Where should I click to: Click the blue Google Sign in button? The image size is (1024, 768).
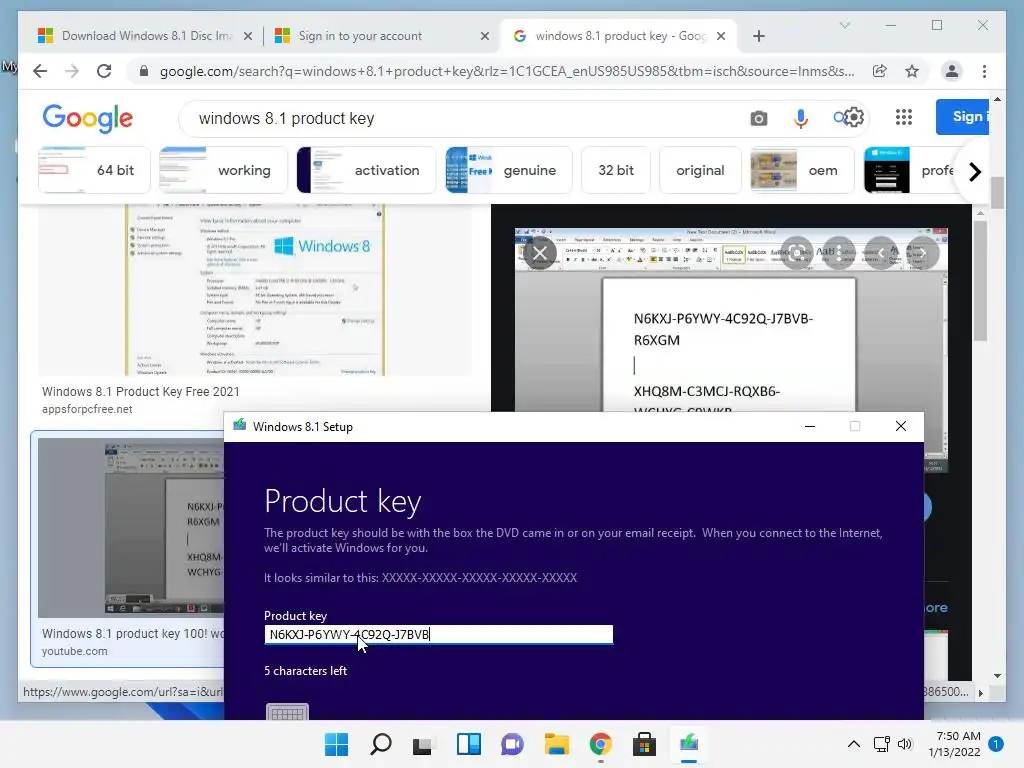pyautogui.click(x=963, y=117)
